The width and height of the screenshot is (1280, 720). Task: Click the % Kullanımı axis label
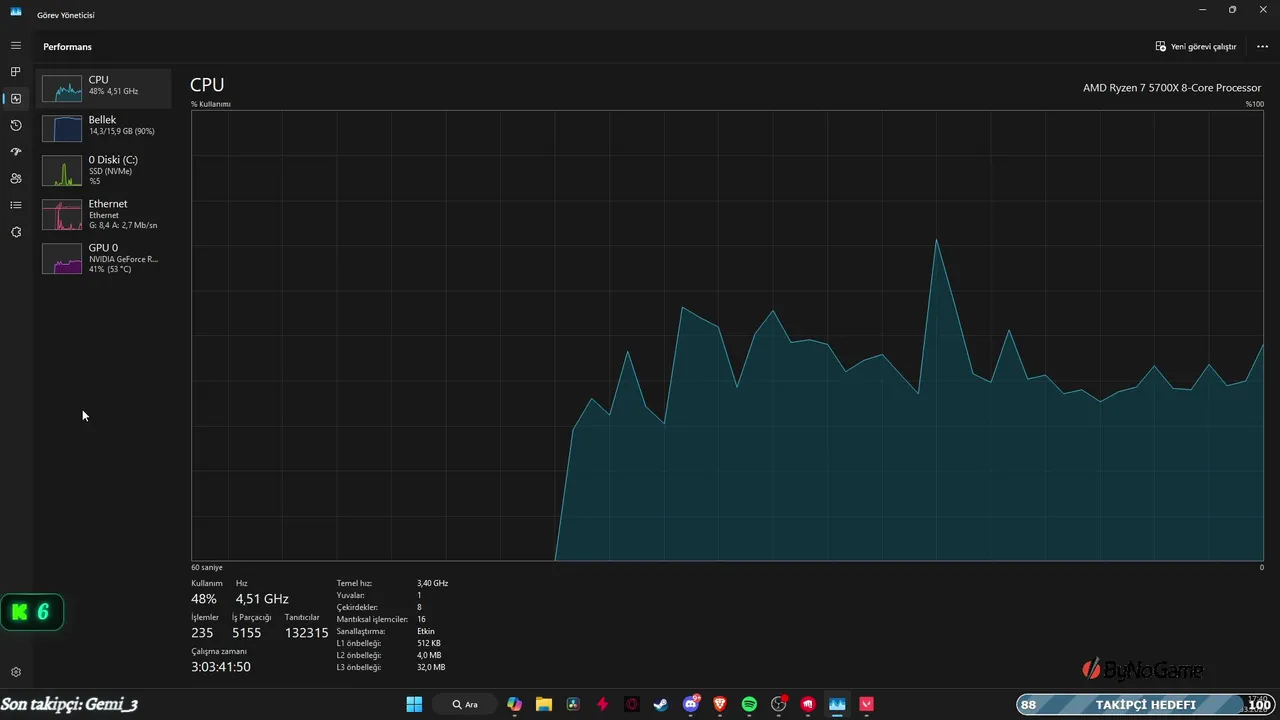tap(211, 104)
